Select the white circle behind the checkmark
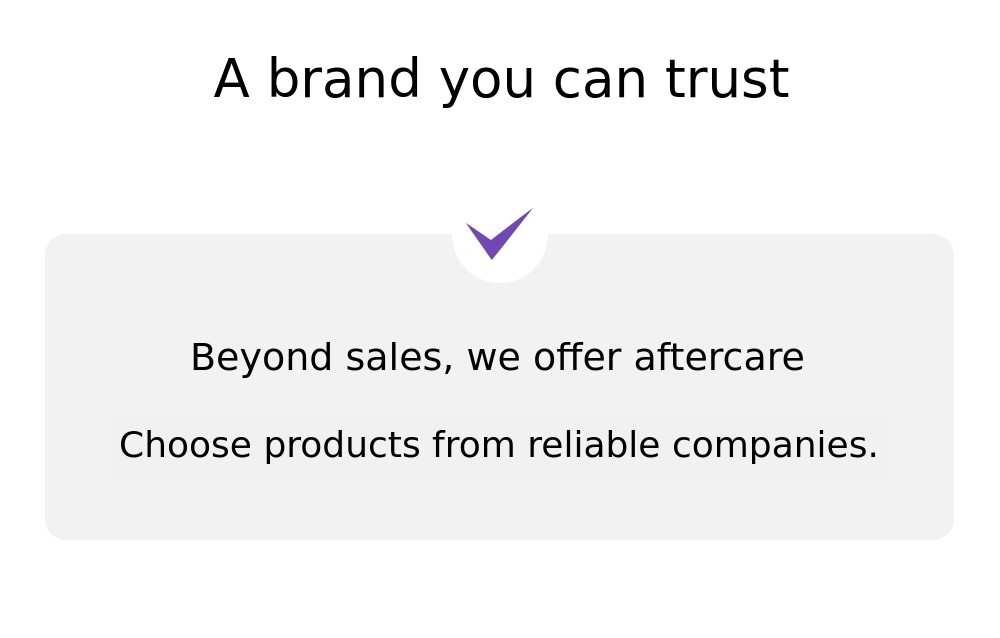Viewport: 1000px width, 638px height. [500, 235]
